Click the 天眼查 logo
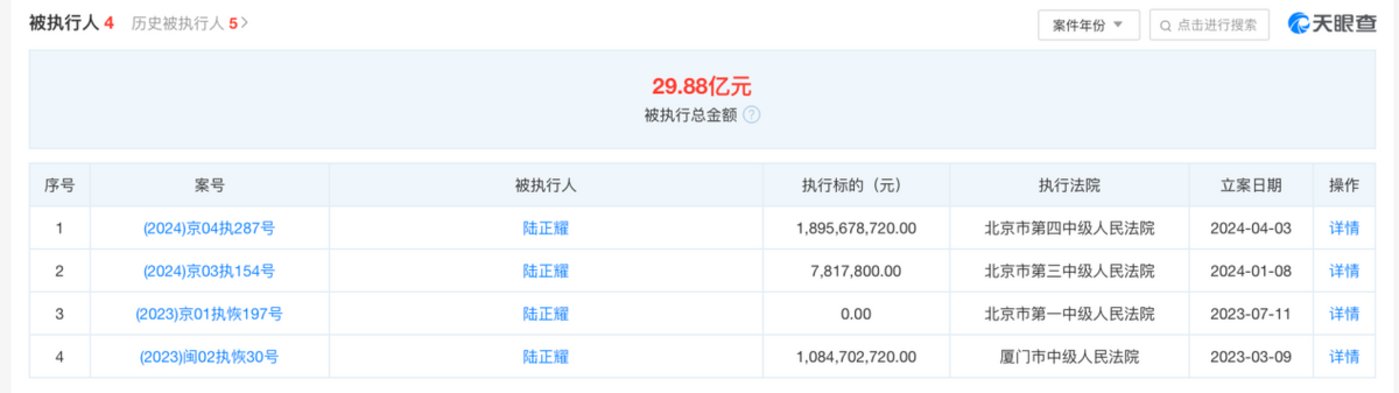The width and height of the screenshot is (1399, 393). click(1331, 25)
